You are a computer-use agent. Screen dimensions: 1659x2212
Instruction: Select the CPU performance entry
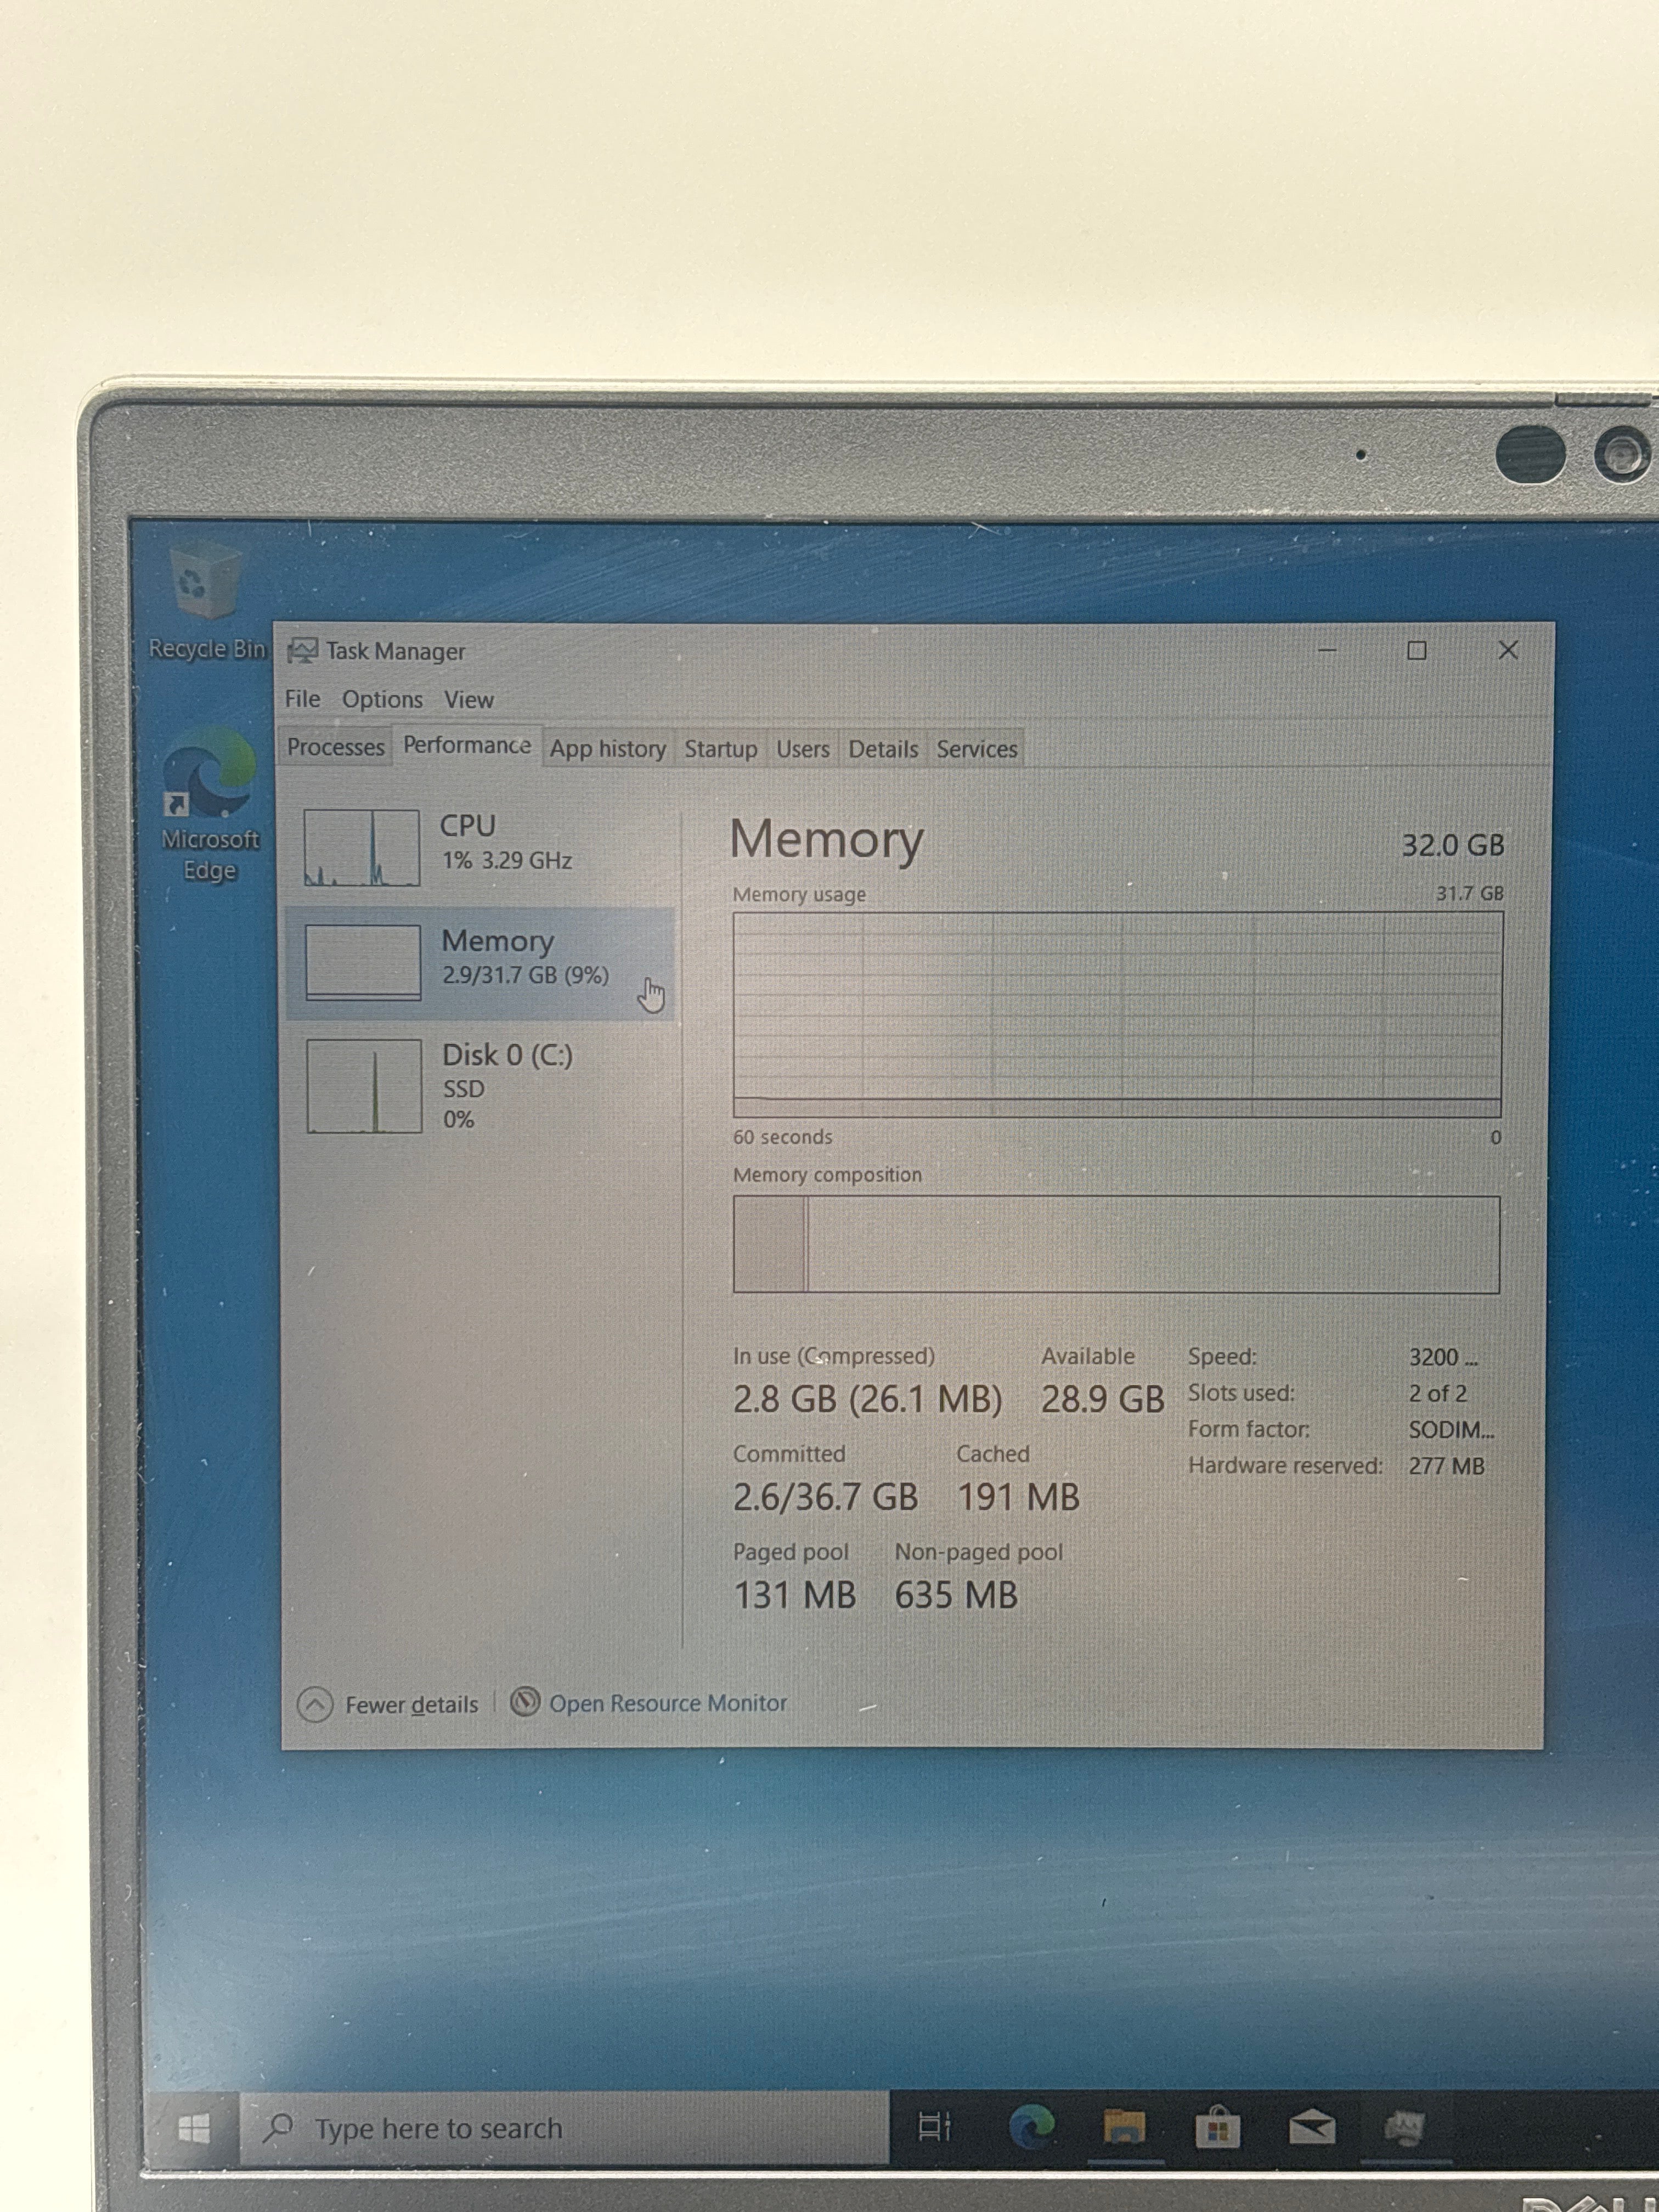click(481, 848)
